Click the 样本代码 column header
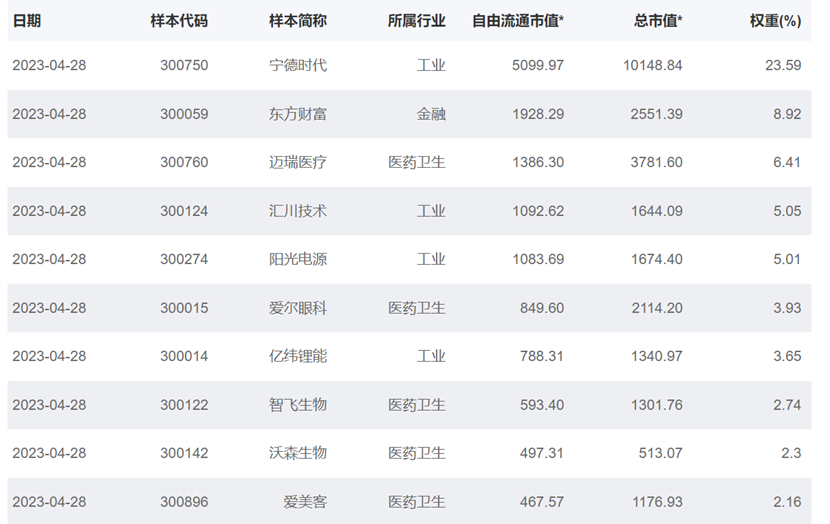830x524 pixels. click(x=179, y=21)
